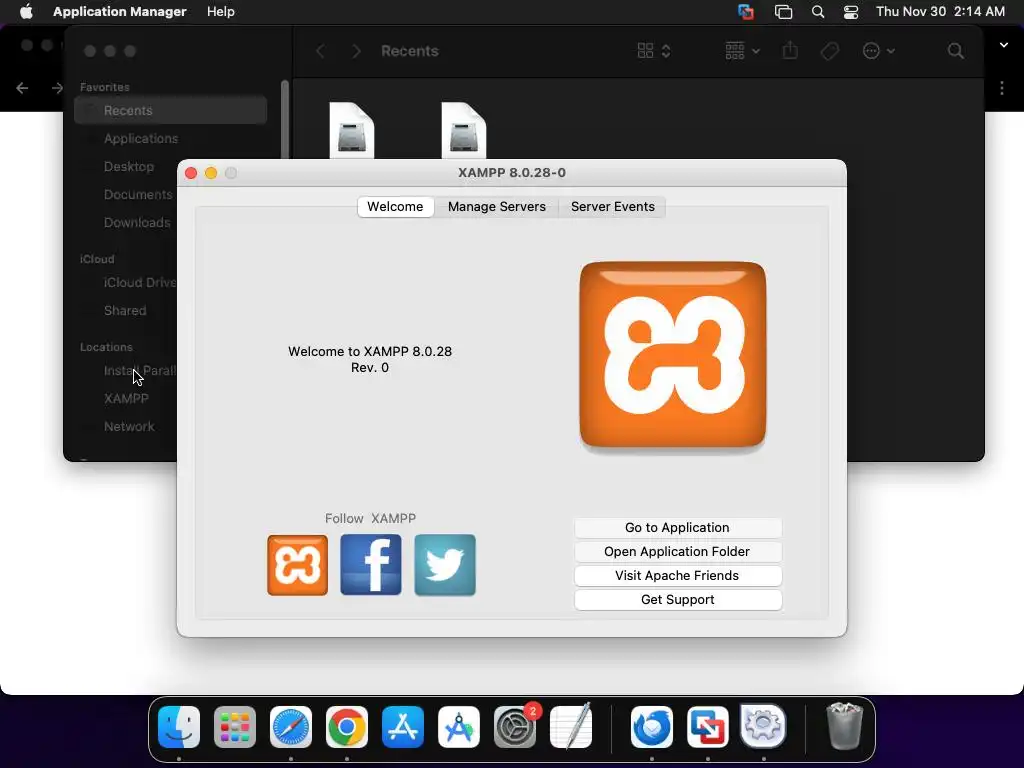Screen dimensions: 1024x768
Task: Open TextEdit from the Dock
Action: point(571,726)
